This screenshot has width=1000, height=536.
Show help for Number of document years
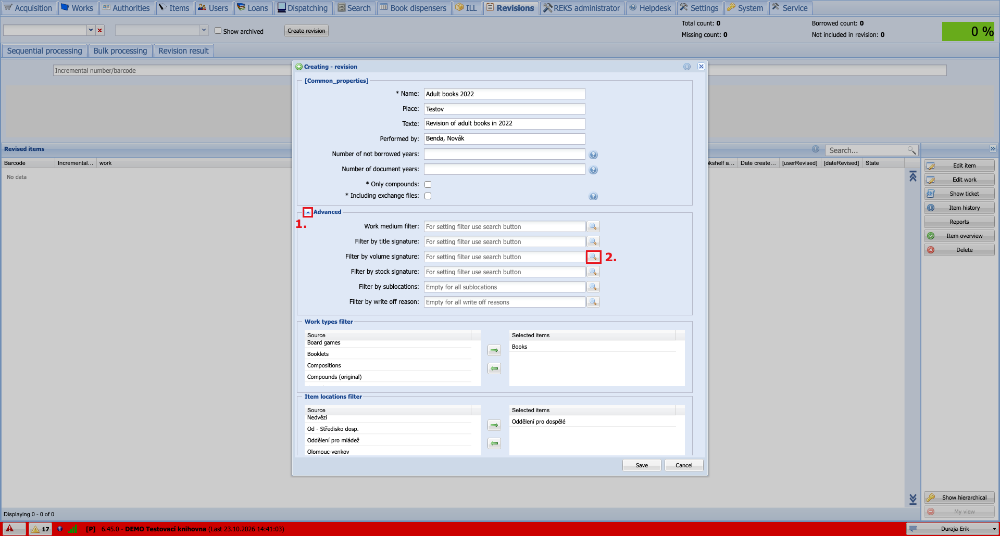[593, 170]
